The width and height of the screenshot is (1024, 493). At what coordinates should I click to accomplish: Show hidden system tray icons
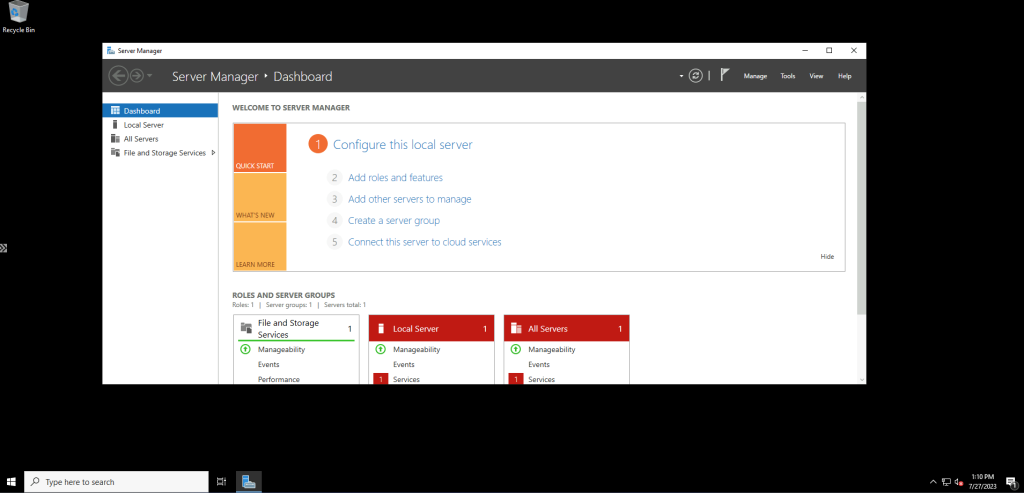(933, 482)
